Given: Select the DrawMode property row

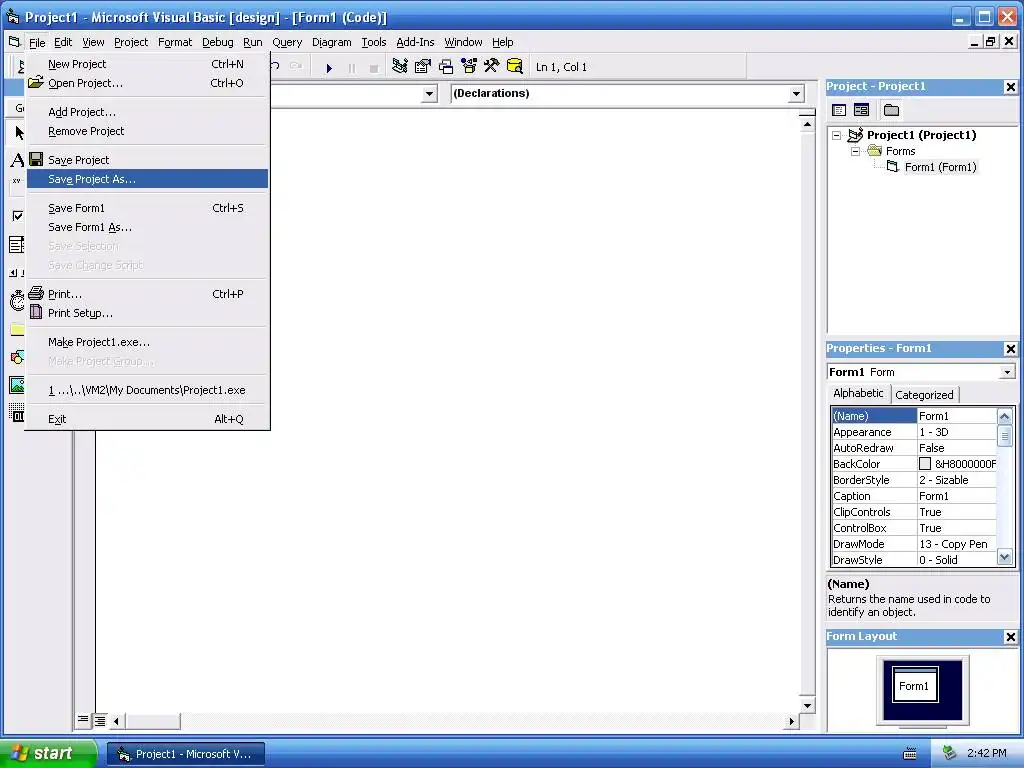Looking at the screenshot, I should pyautogui.click(x=914, y=544).
